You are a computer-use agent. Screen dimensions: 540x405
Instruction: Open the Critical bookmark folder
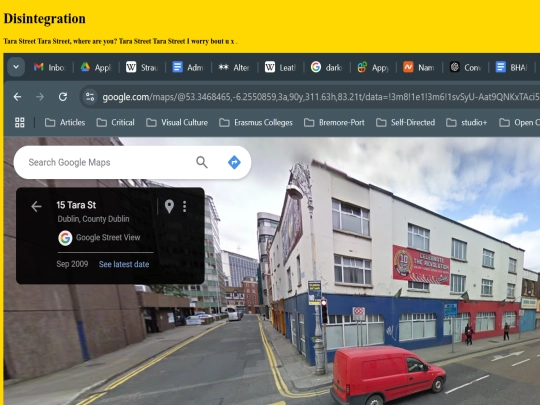[115, 122]
